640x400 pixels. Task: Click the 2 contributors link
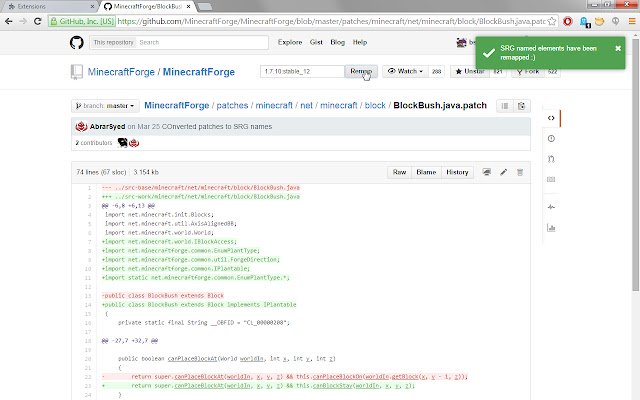point(94,143)
